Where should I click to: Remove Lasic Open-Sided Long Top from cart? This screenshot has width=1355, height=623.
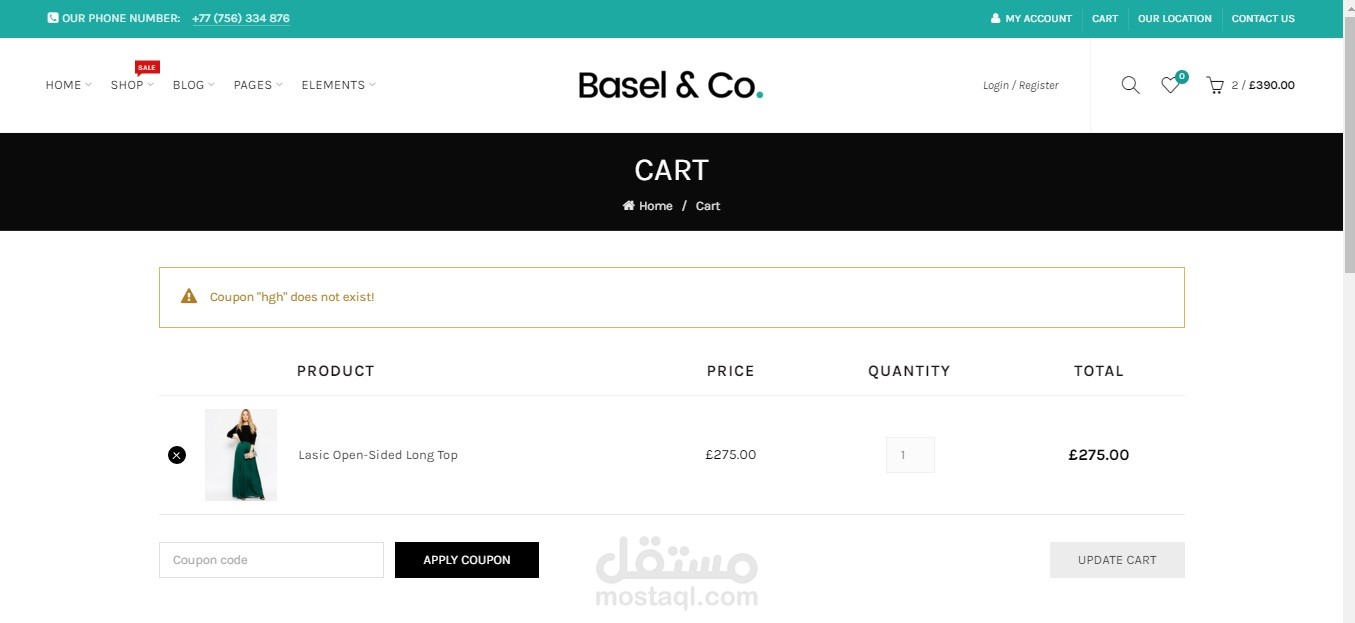pos(177,455)
